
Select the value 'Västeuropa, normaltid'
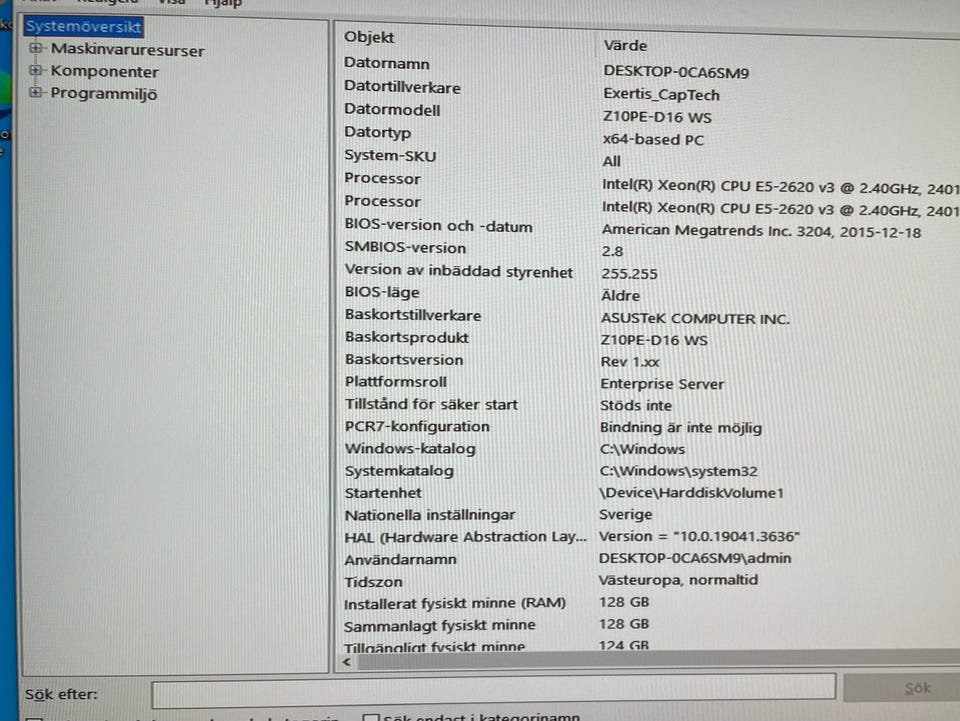point(678,579)
